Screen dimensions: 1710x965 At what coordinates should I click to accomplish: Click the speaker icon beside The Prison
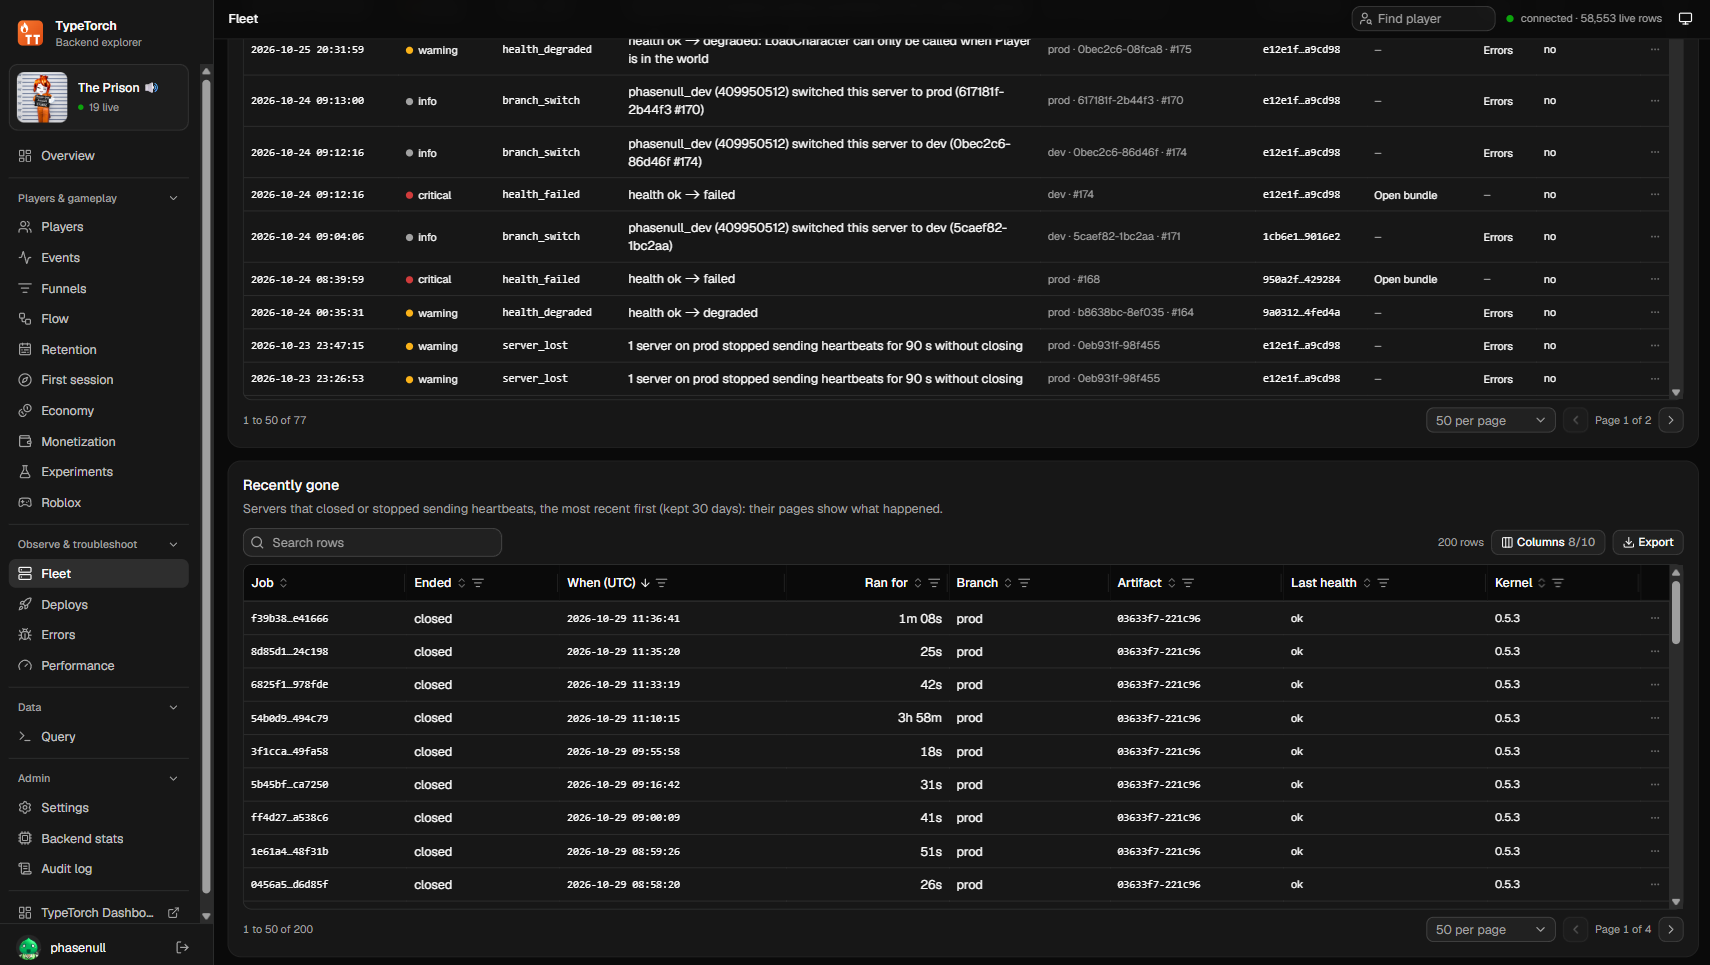[x=152, y=88]
